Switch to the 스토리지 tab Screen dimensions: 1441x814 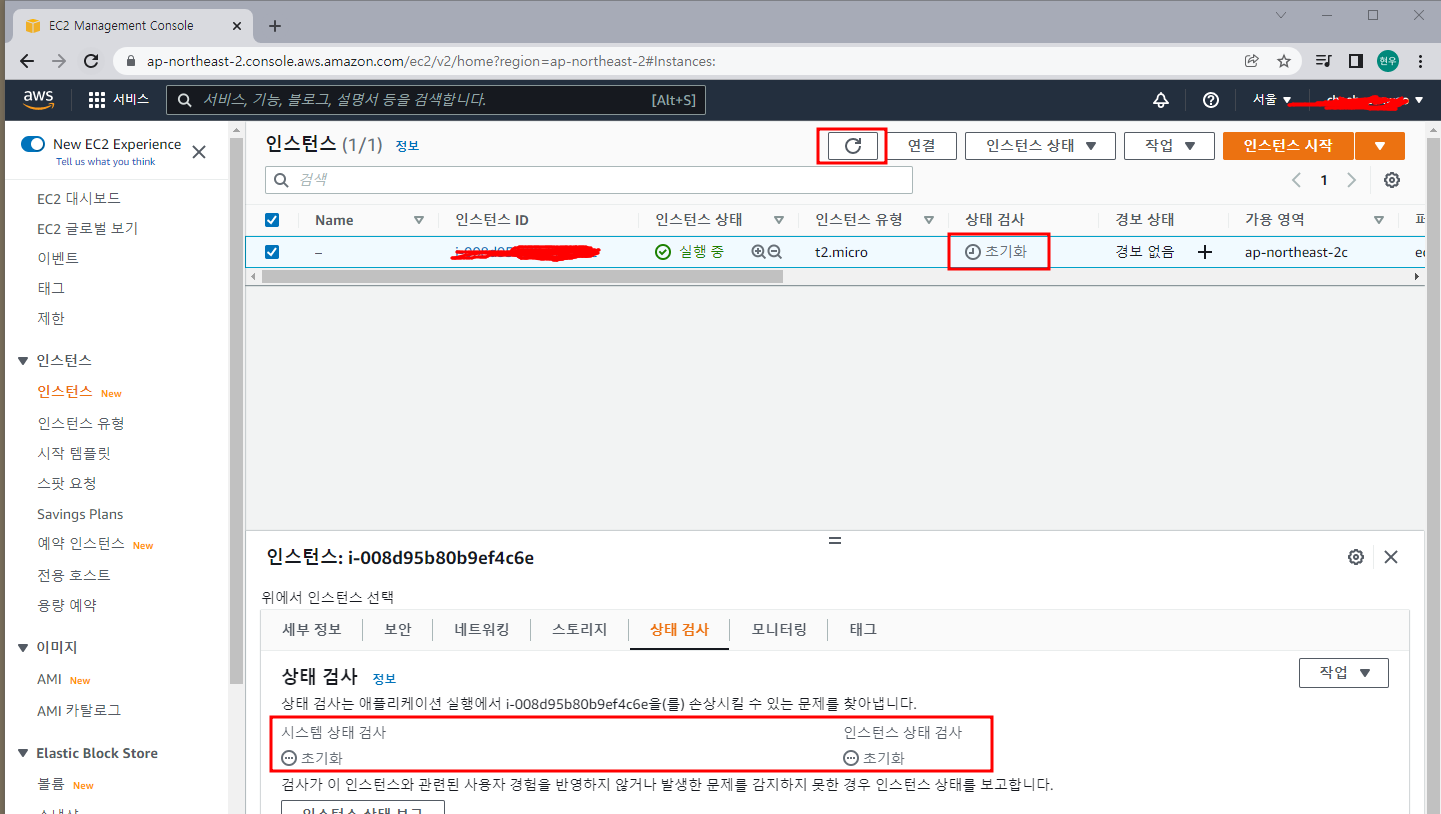click(578, 629)
